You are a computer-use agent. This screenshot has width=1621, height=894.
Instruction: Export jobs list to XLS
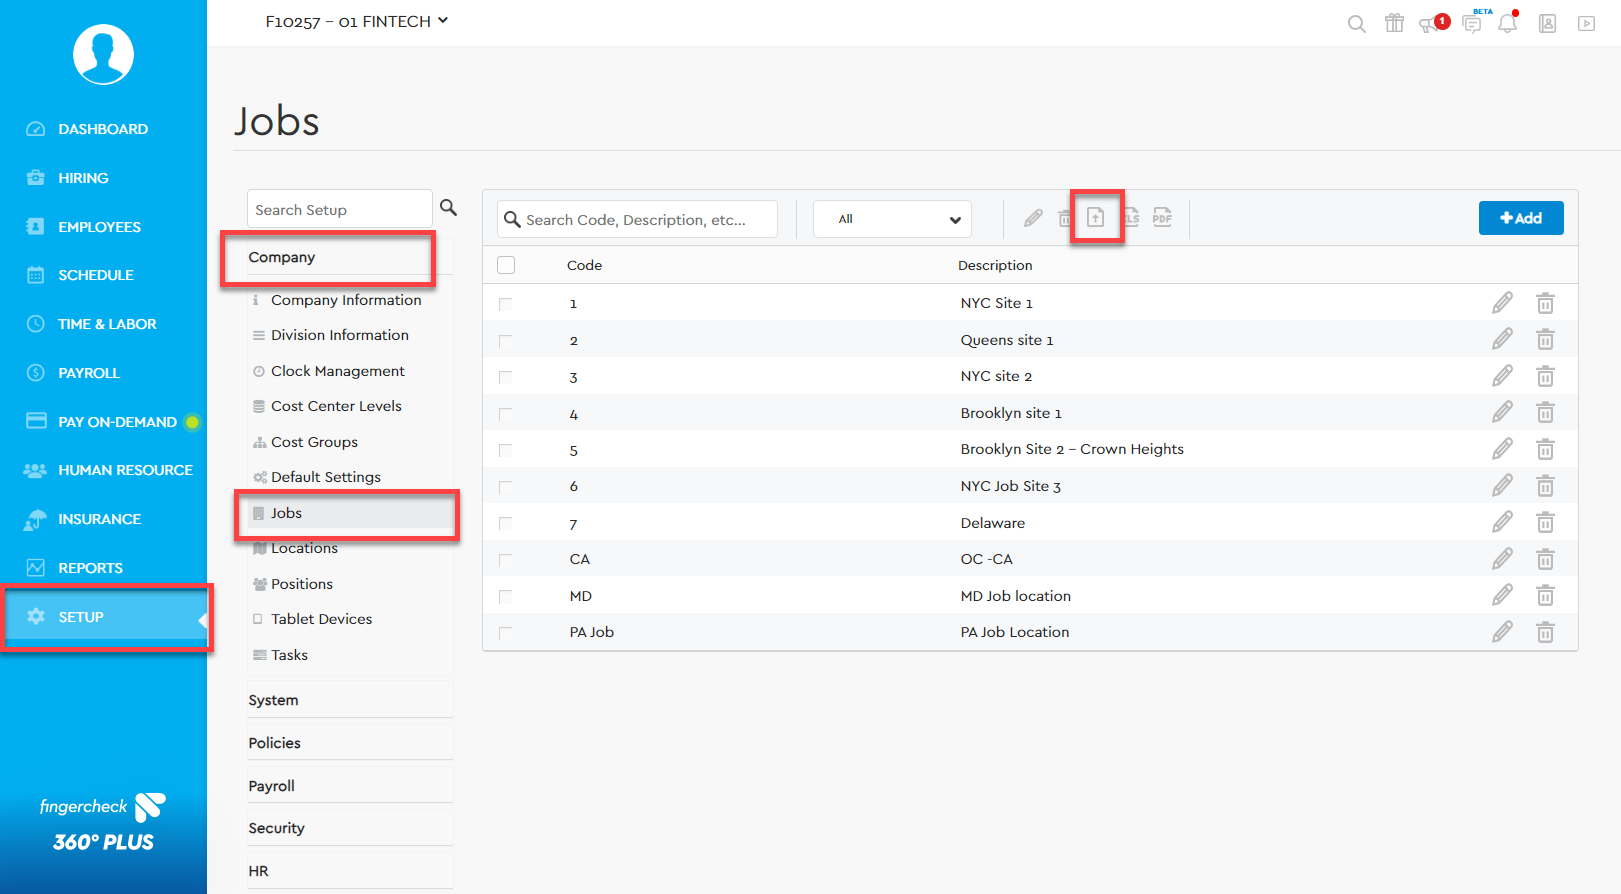coord(1132,217)
